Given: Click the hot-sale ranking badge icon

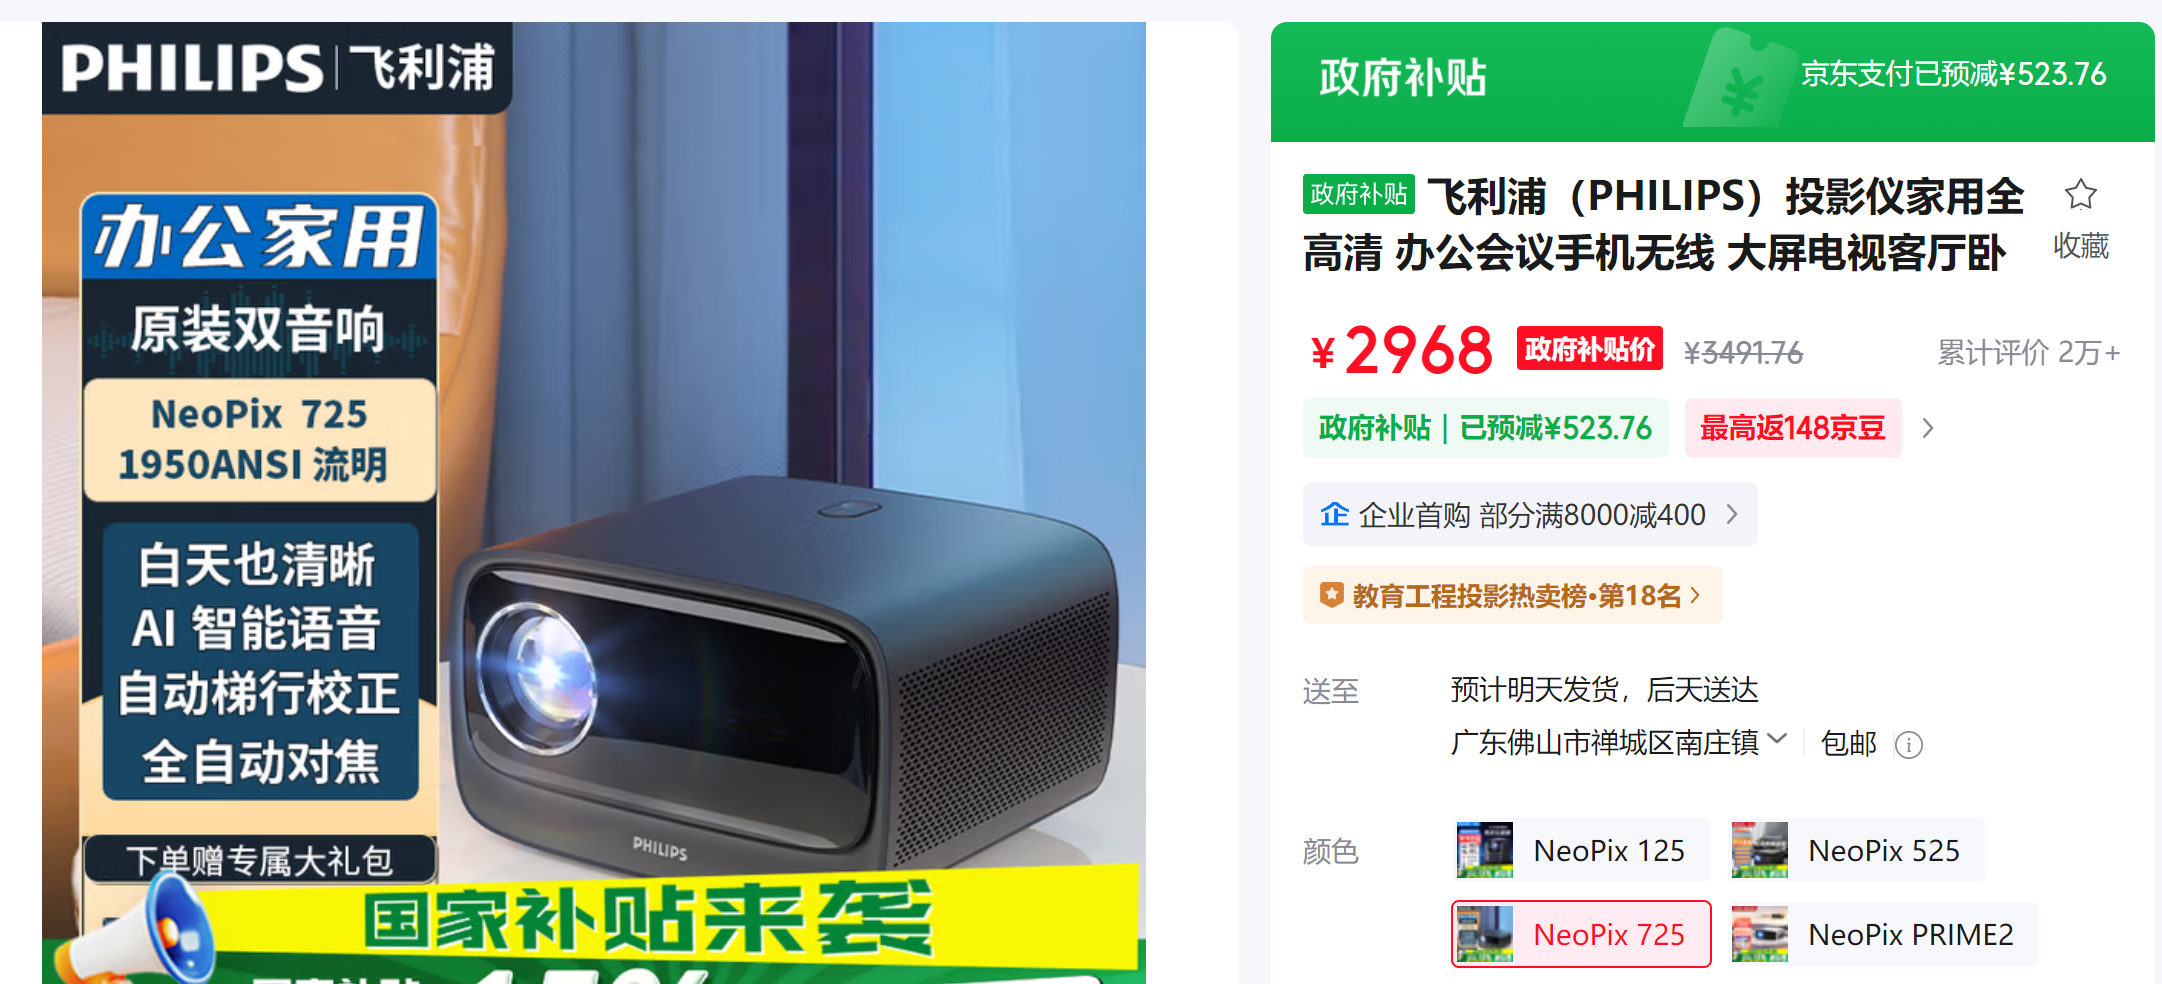Looking at the screenshot, I should pos(1331,595).
